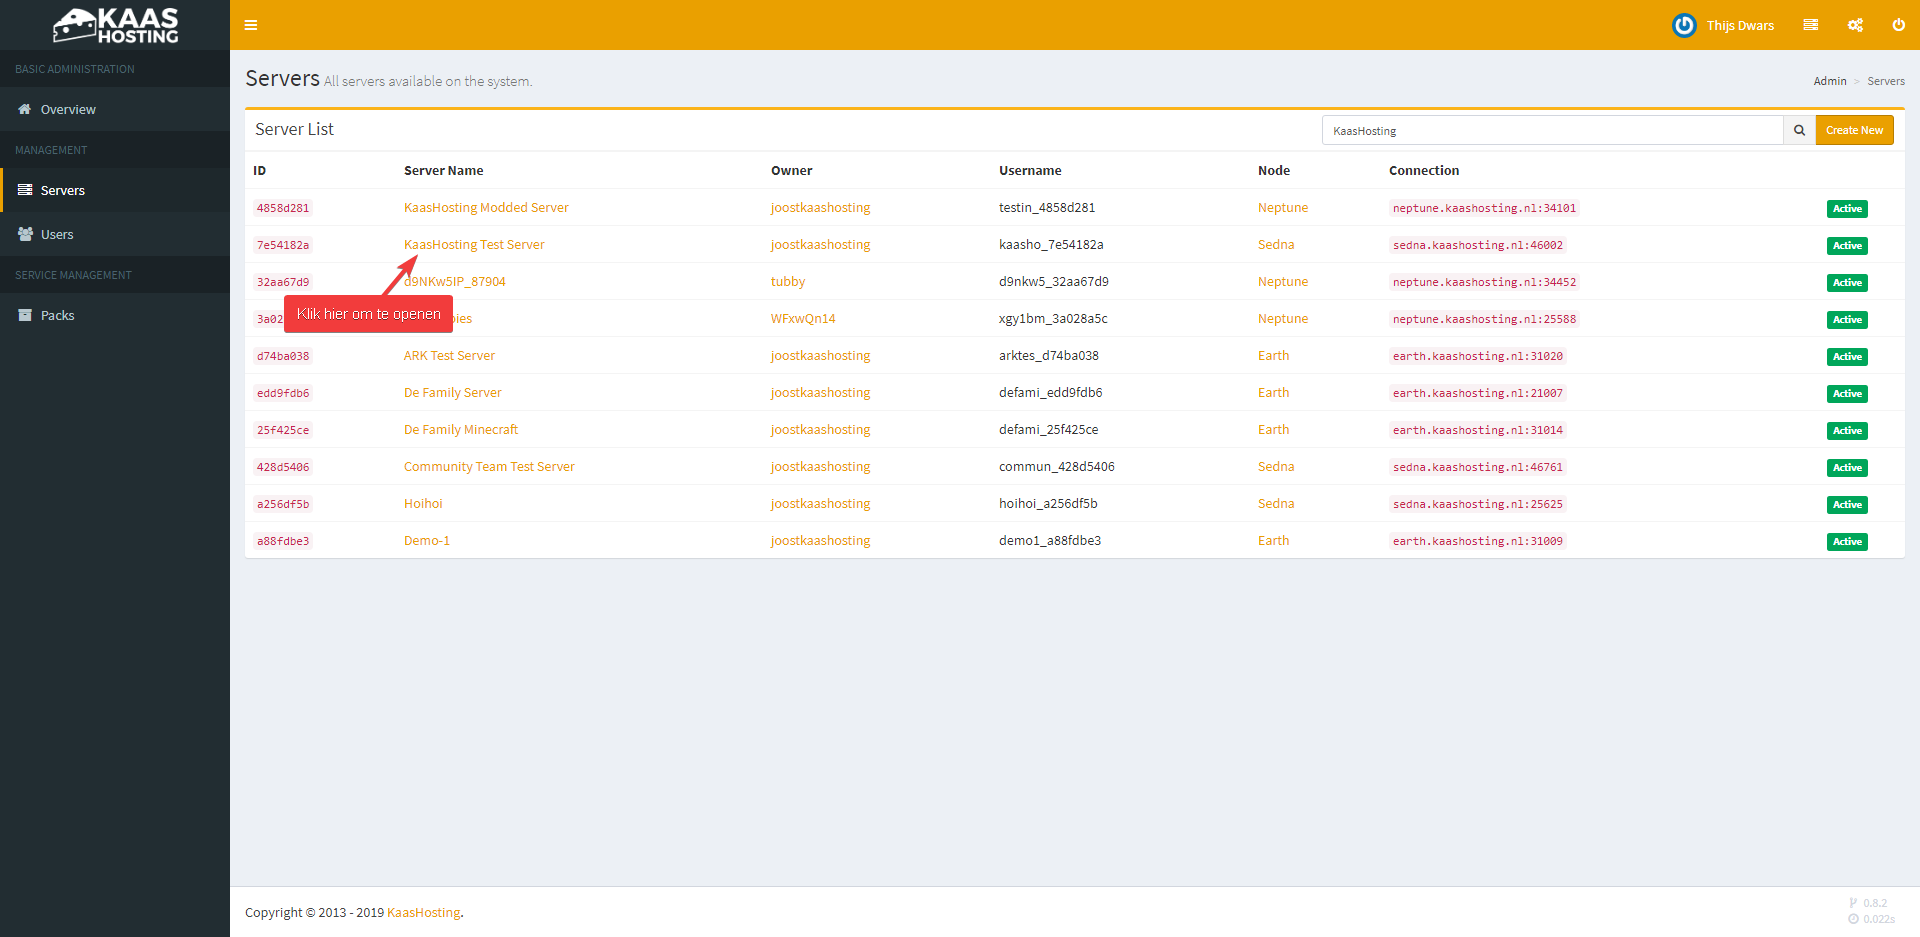Click the magnifier search icon button
This screenshot has height=937, width=1920.
(x=1799, y=130)
